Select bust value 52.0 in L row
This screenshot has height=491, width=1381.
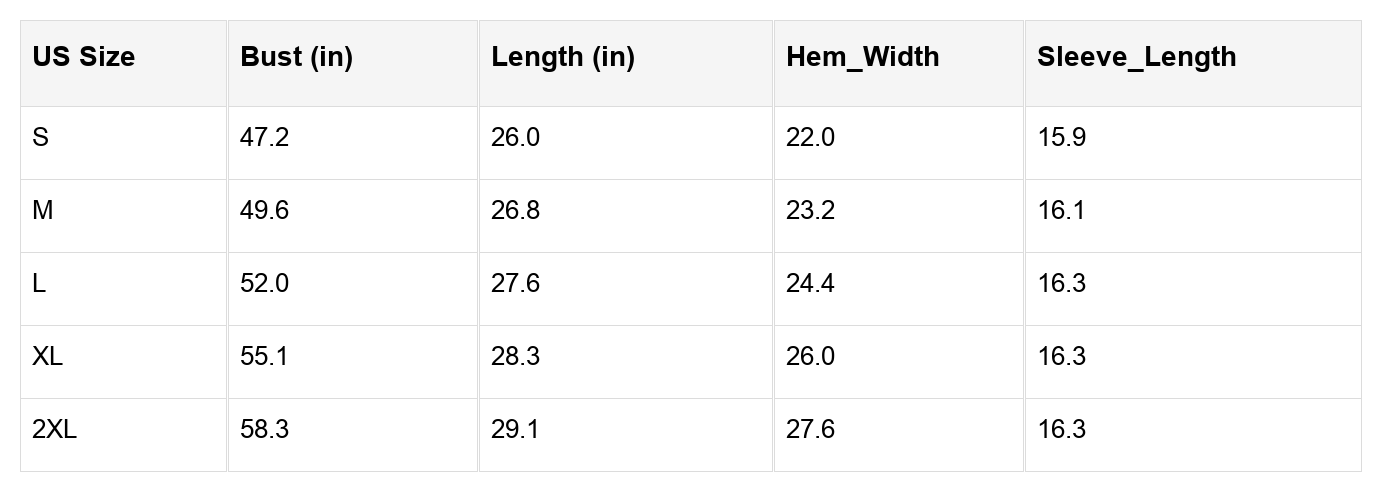[x=264, y=283]
